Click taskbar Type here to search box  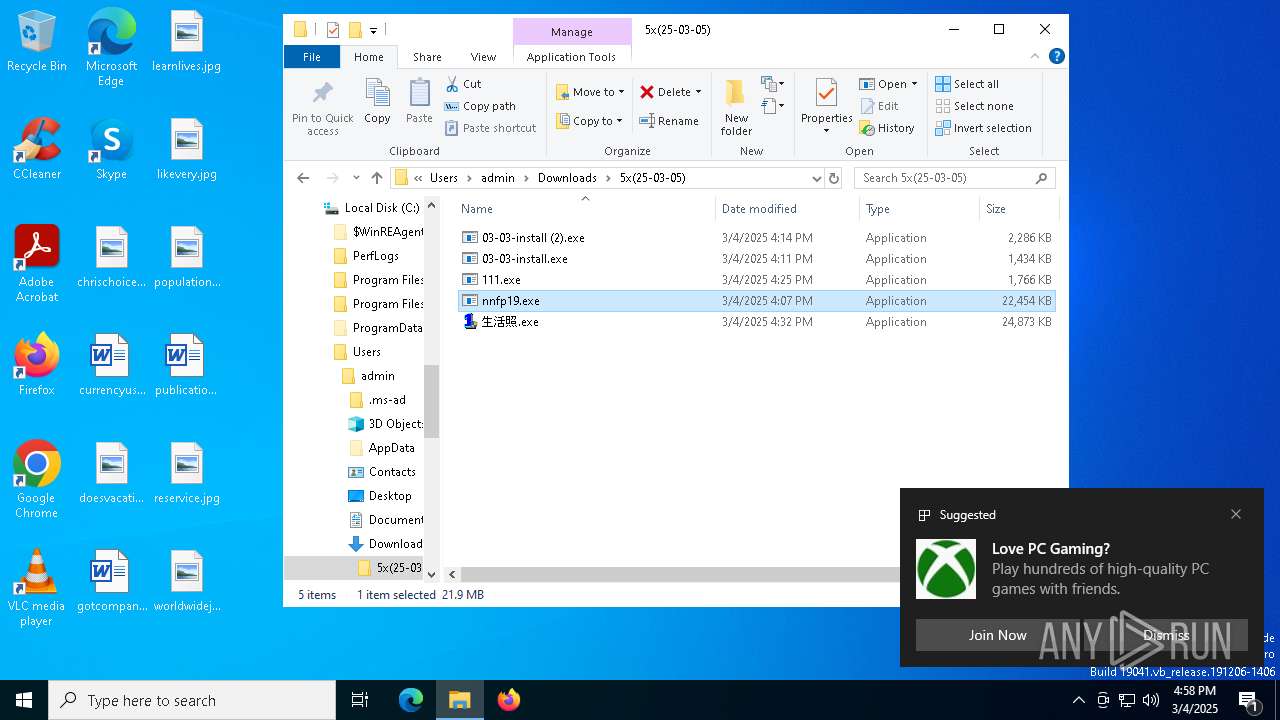[192, 700]
